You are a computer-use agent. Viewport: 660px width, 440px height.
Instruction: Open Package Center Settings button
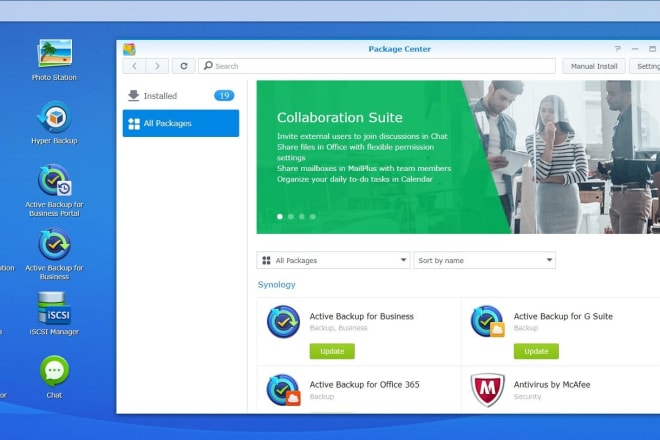646,66
